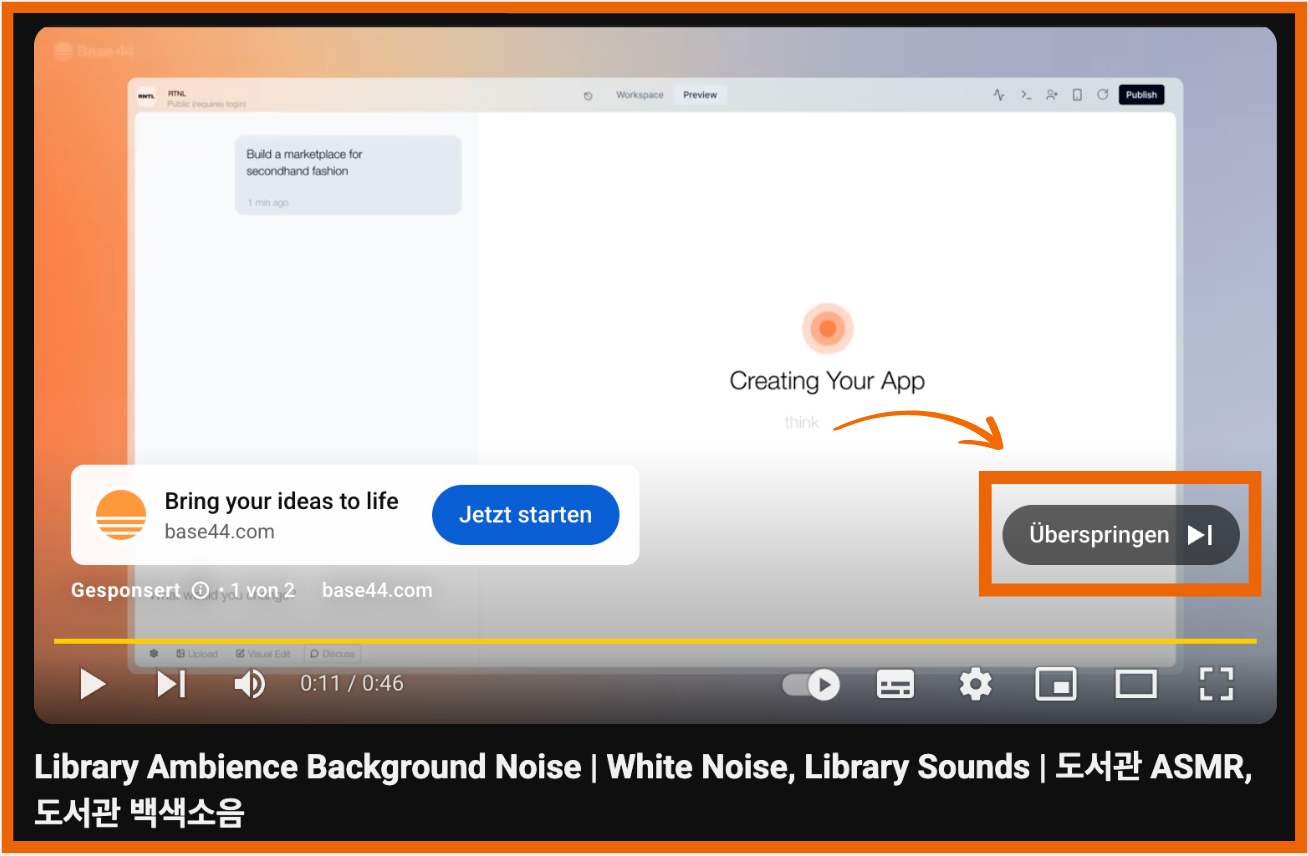
Task: Mute the video with the speaker icon
Action: coord(249,684)
